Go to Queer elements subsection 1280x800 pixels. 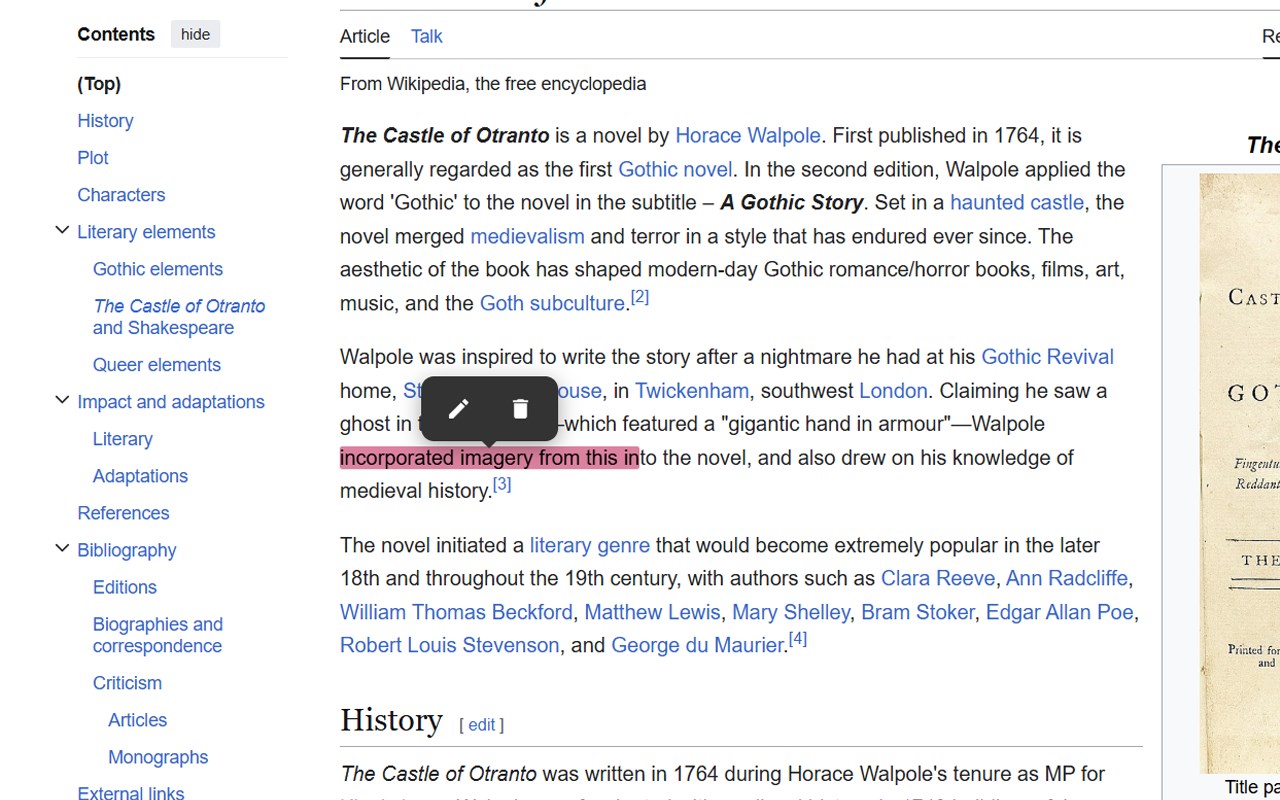[x=157, y=365]
